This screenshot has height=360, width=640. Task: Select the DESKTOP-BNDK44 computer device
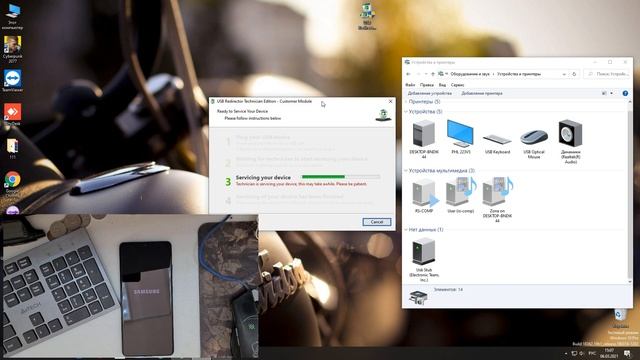[424, 139]
